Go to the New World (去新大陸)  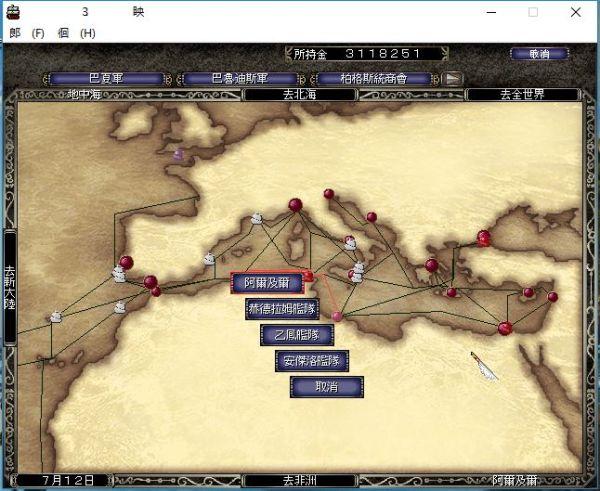10,288
